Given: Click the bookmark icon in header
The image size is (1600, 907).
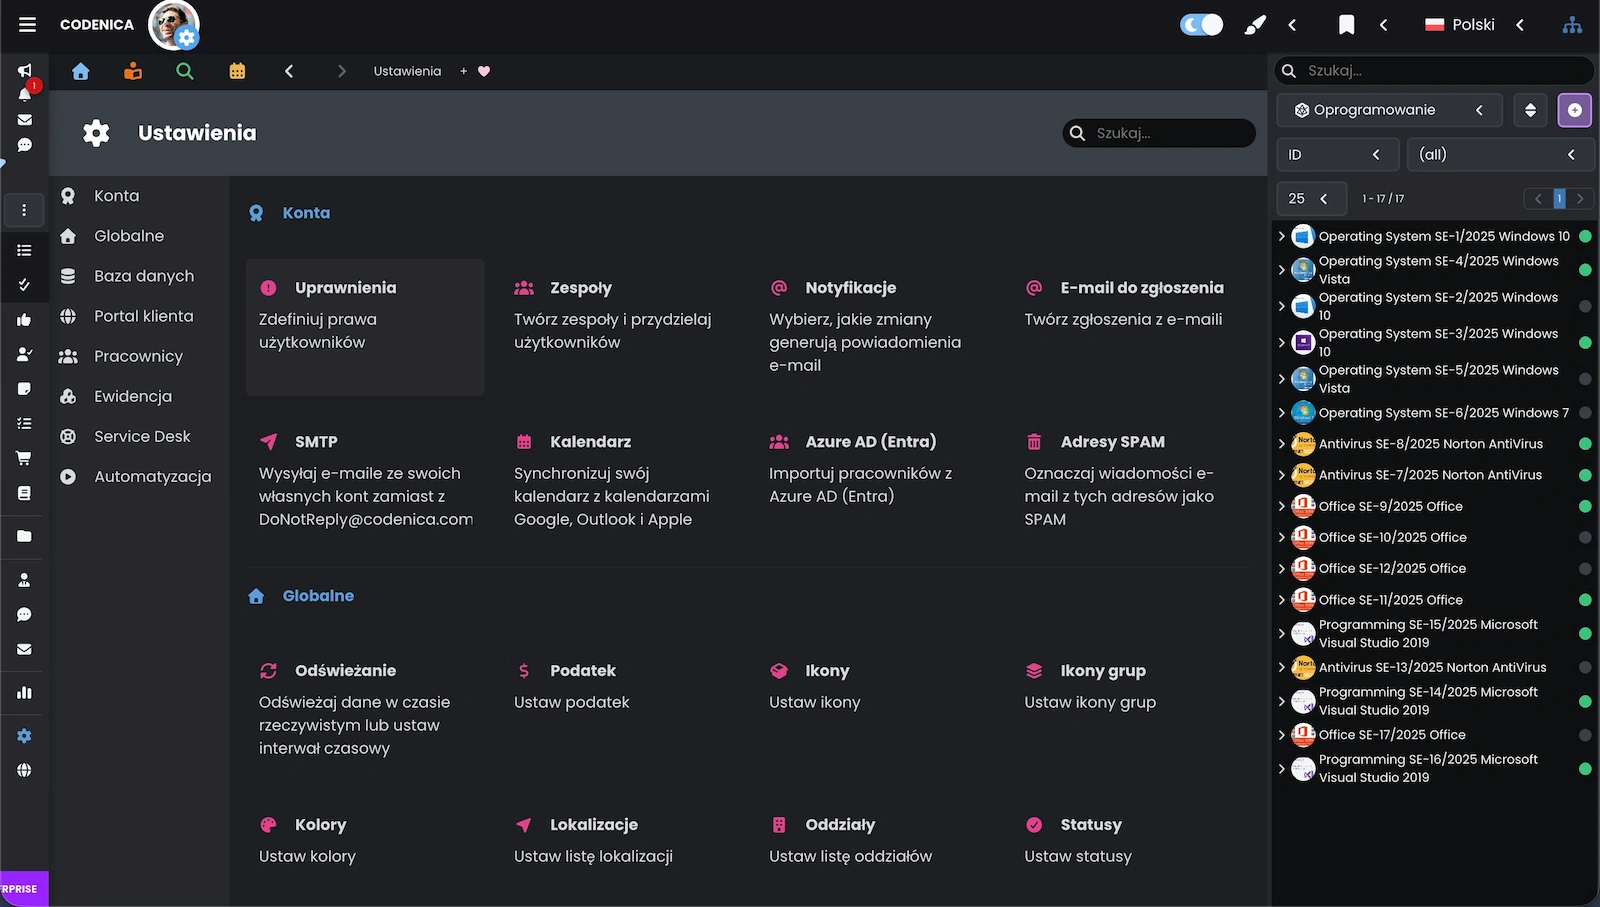Looking at the screenshot, I should tap(1346, 25).
